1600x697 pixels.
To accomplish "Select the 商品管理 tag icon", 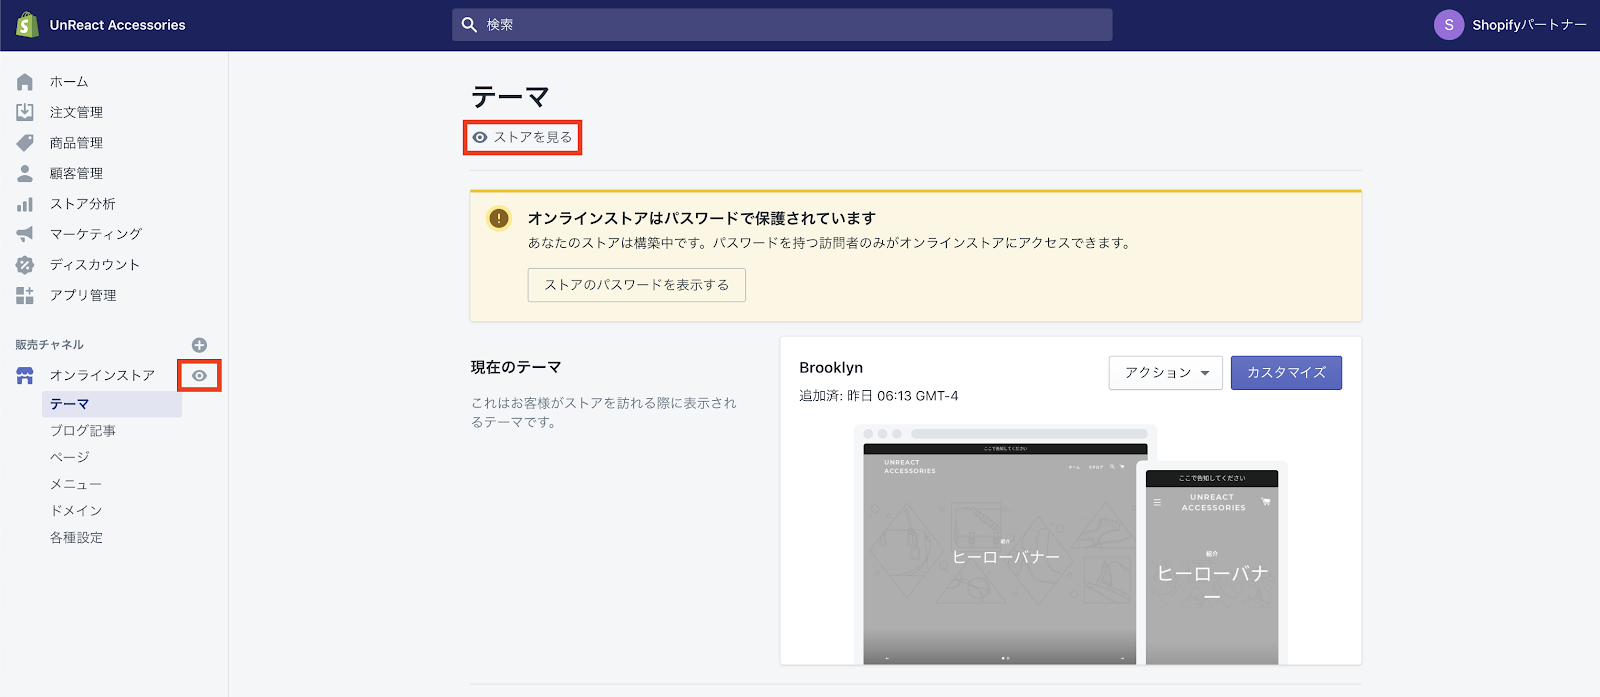I will (25, 143).
